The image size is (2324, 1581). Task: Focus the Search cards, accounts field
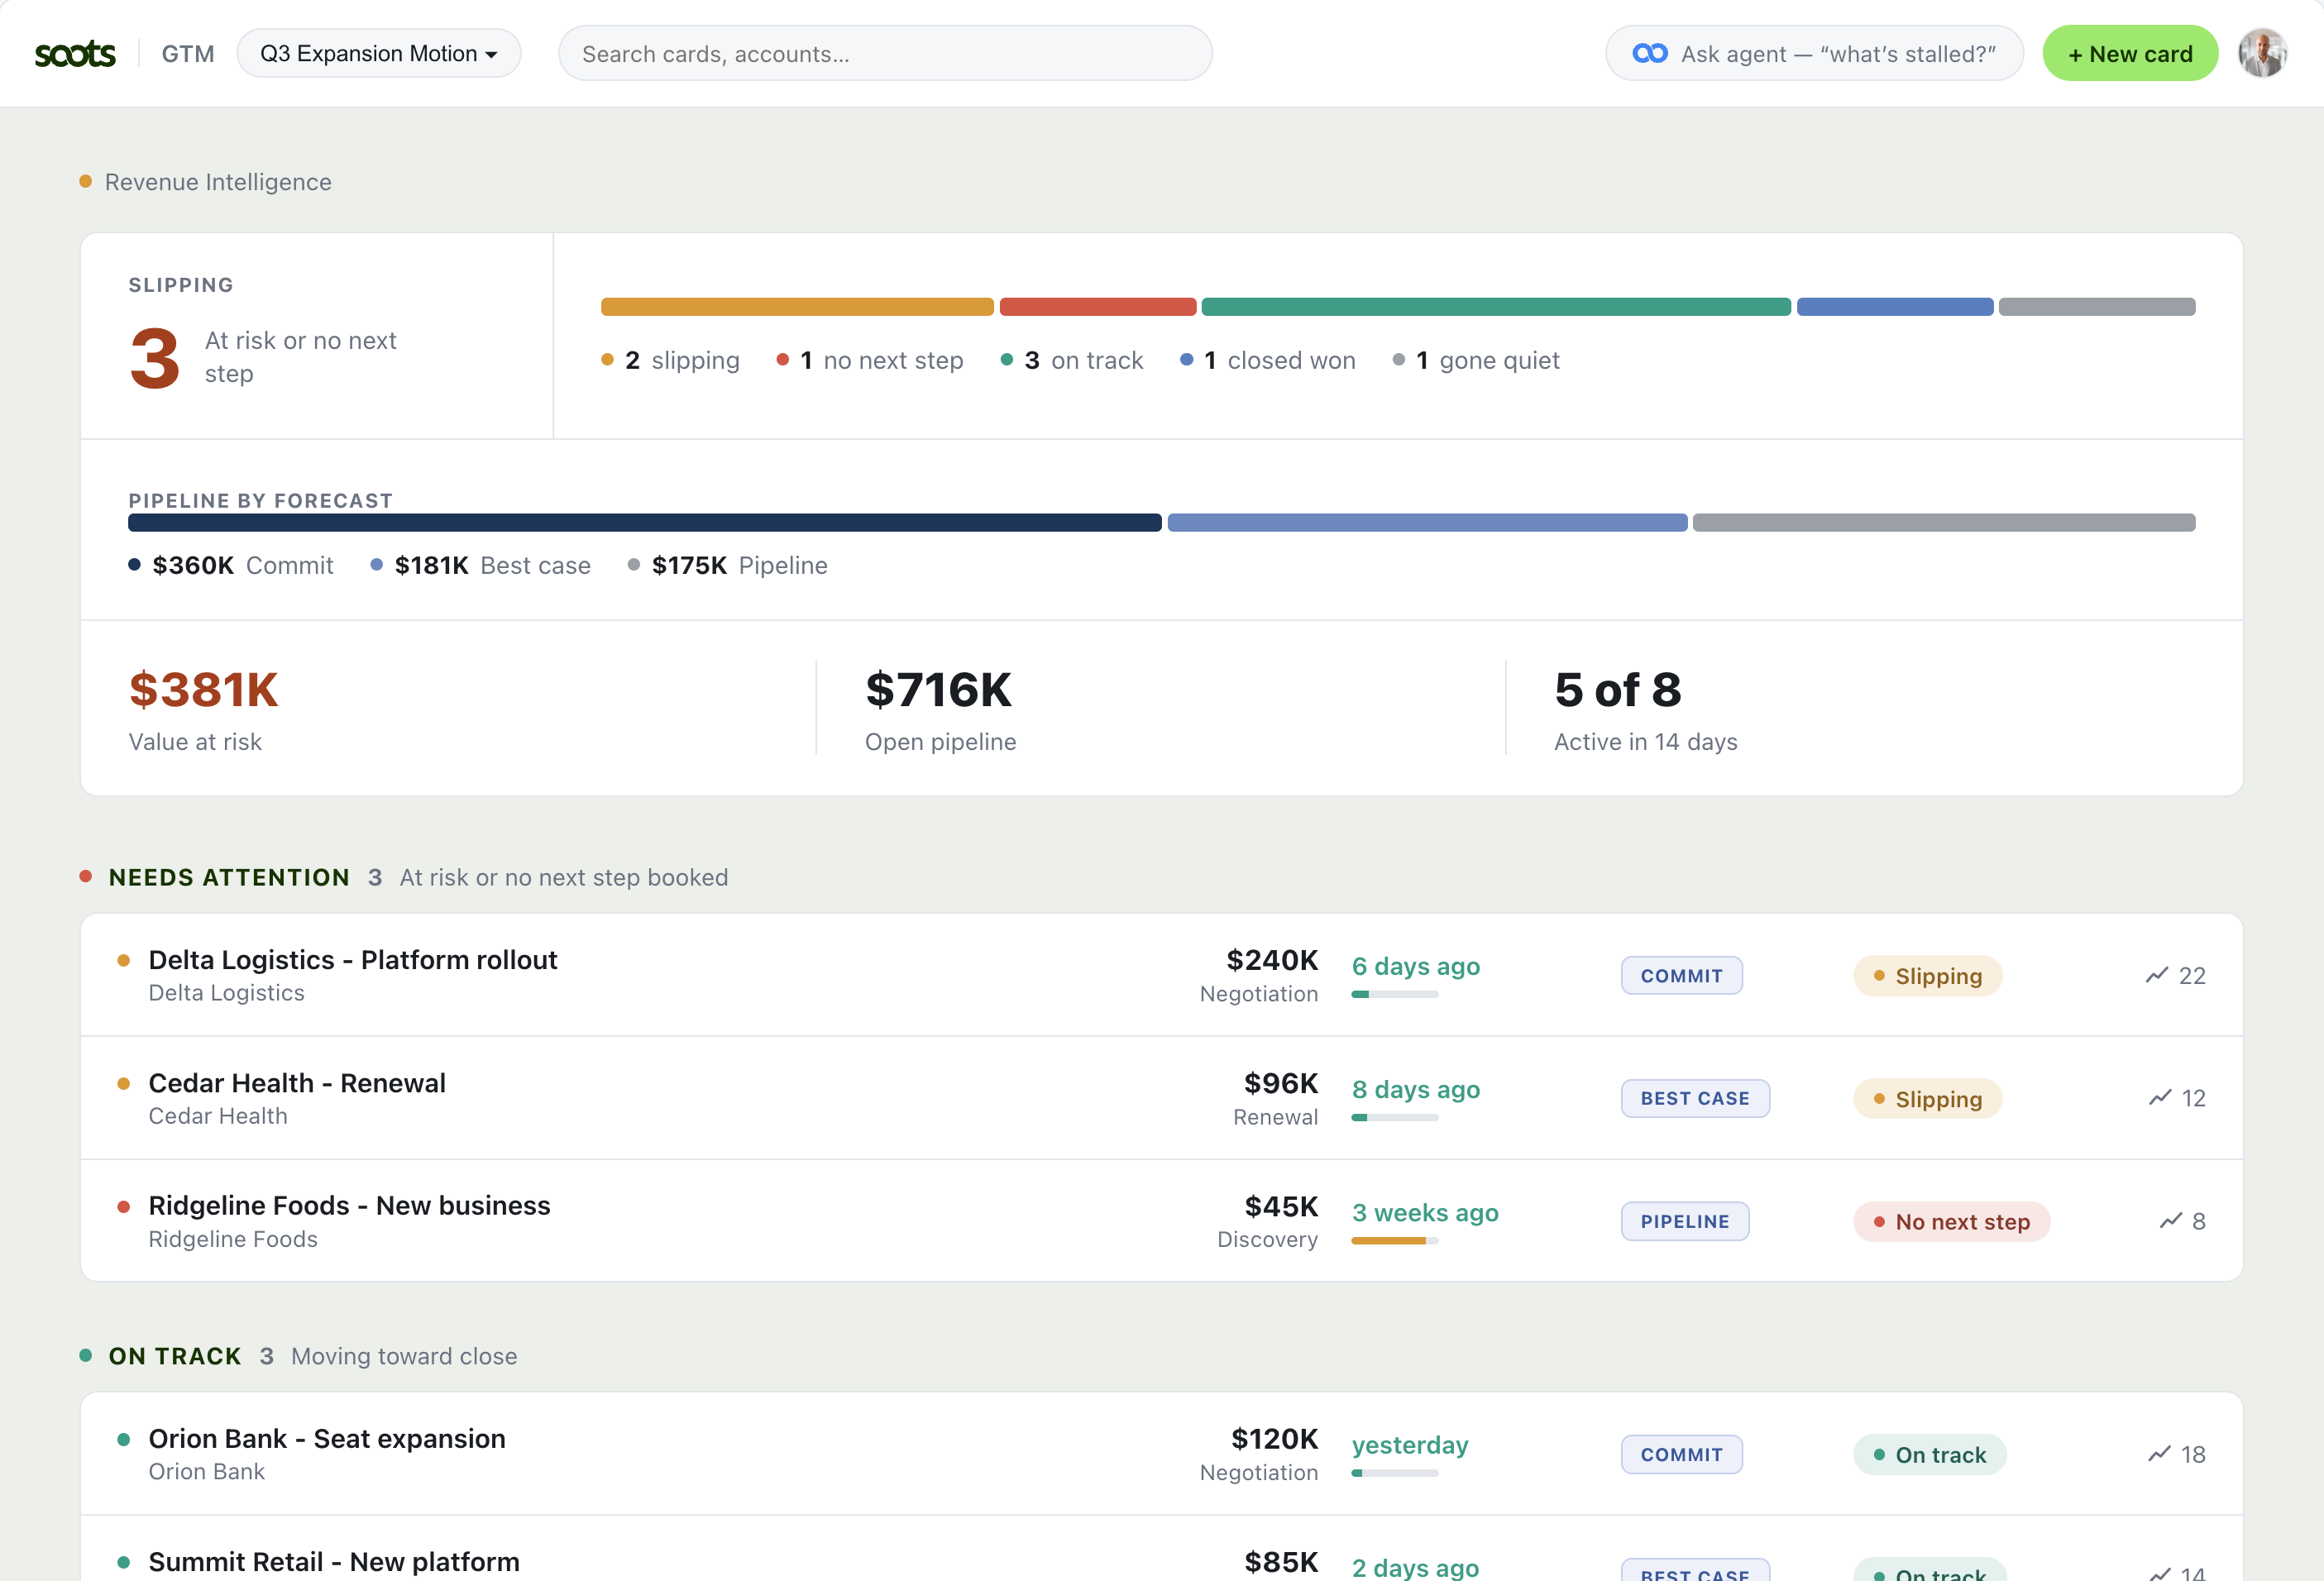tap(885, 54)
